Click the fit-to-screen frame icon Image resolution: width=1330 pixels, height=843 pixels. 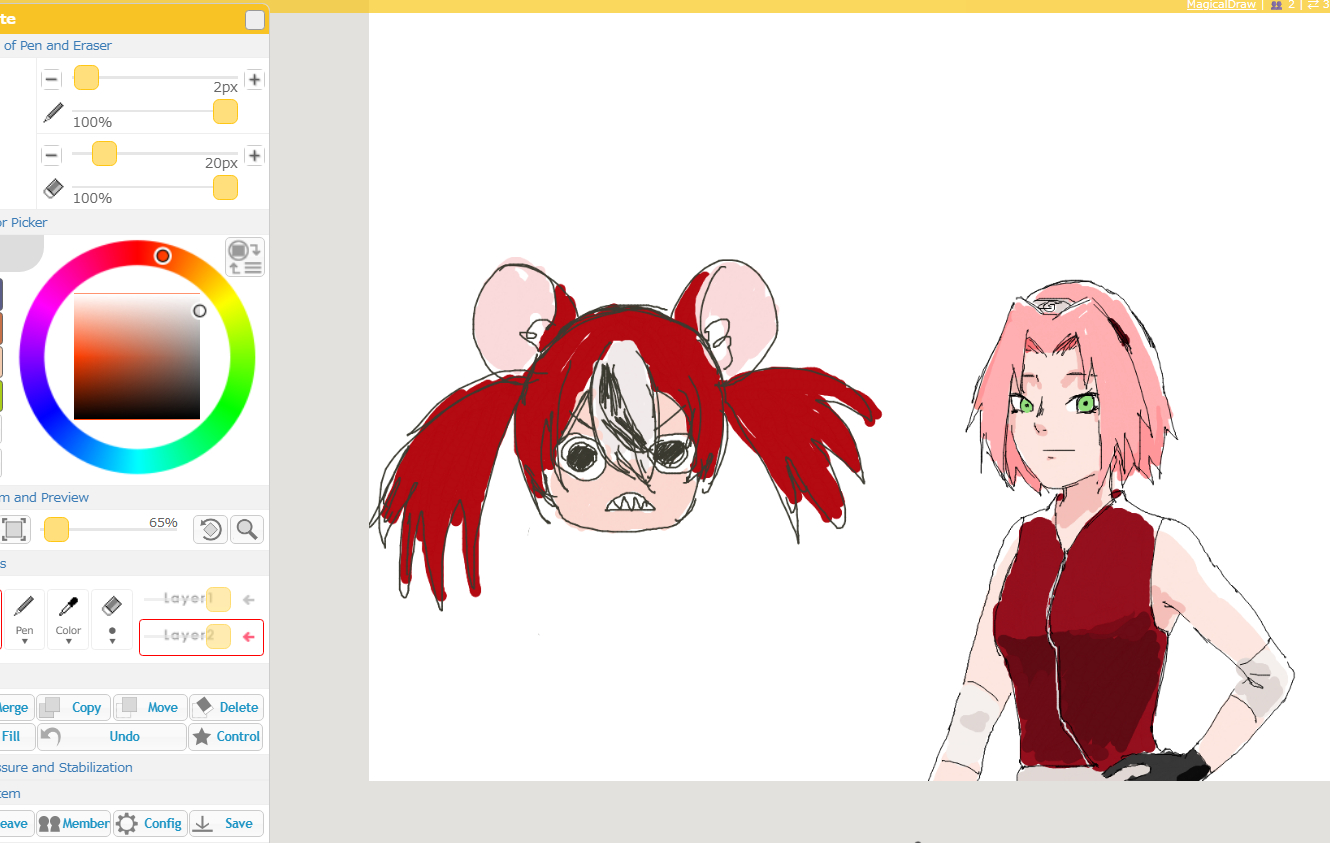(14, 529)
